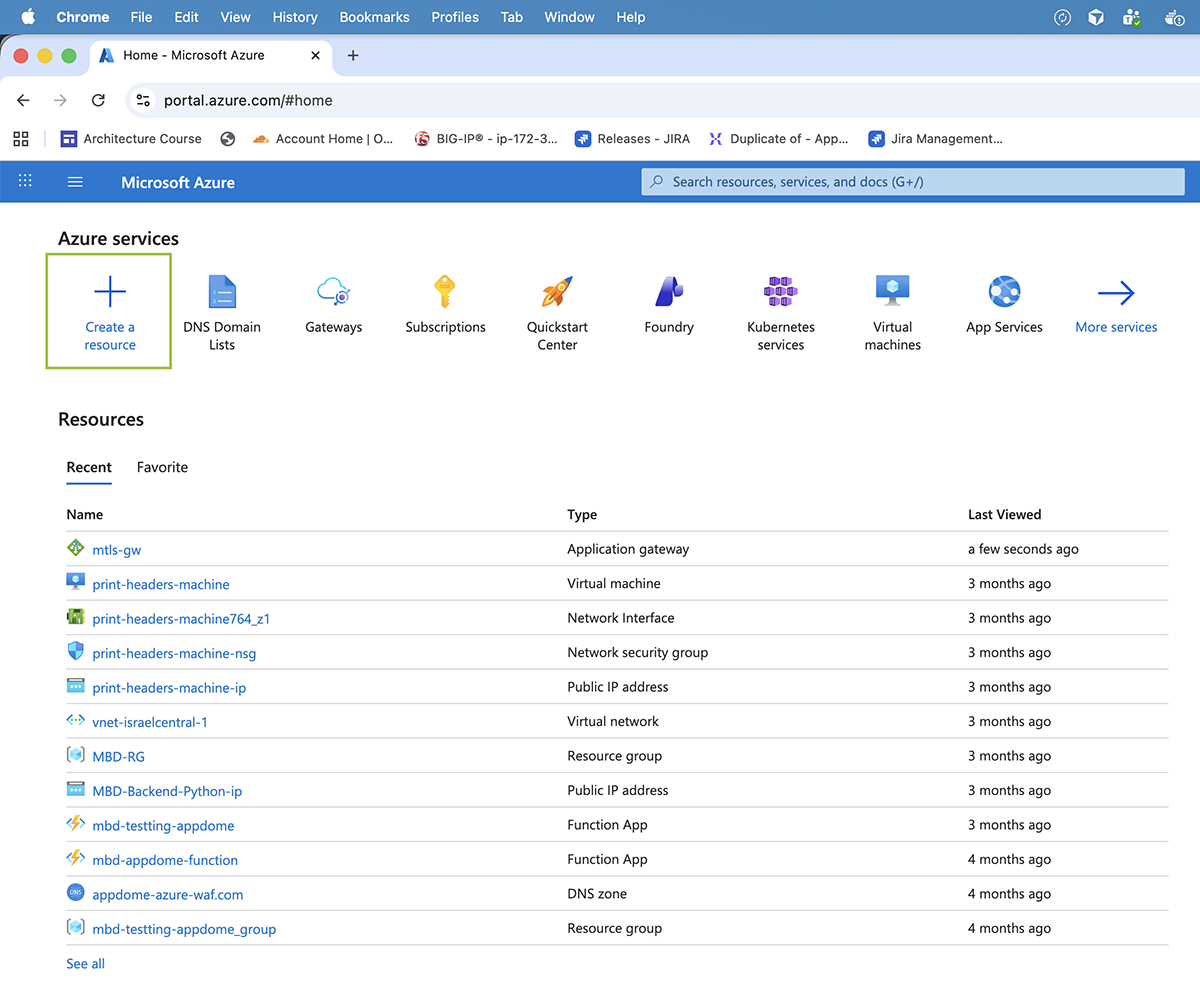Open Chrome apps grid in bookmarks bar
The height and width of the screenshot is (983, 1200).
coord(22,139)
